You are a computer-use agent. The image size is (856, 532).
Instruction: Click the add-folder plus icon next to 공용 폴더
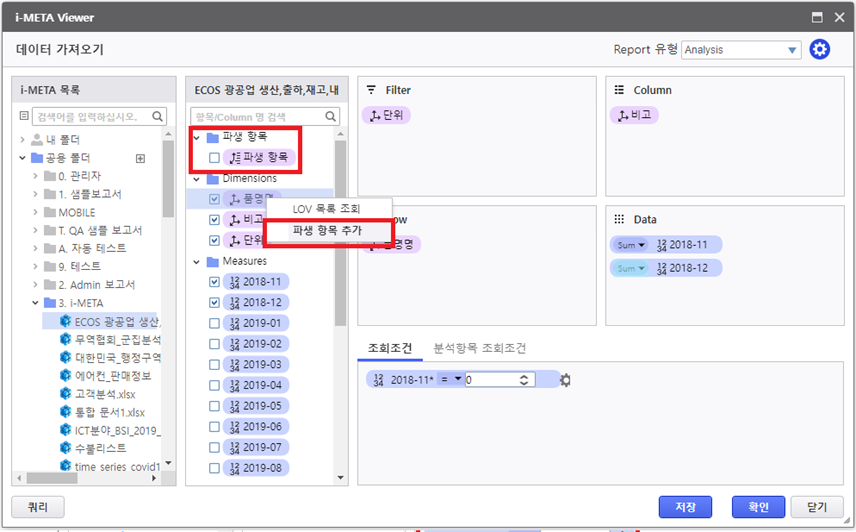click(x=141, y=158)
